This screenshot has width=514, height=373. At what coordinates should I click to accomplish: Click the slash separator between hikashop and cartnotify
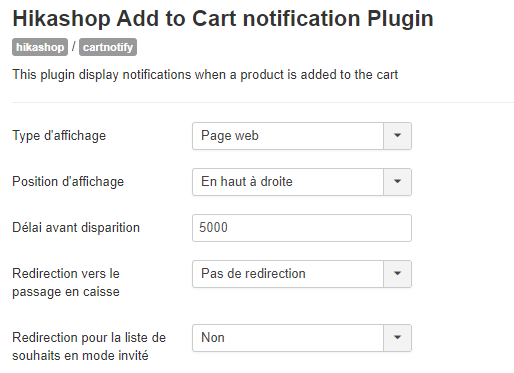74,46
